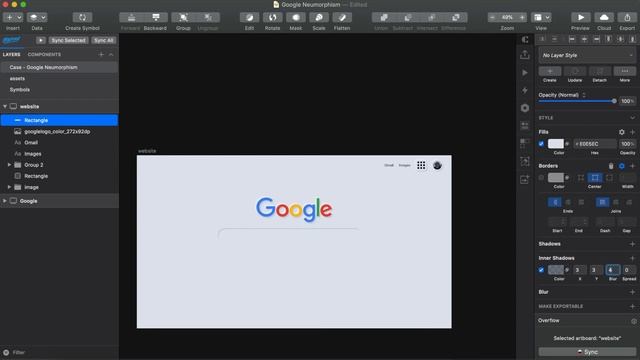Toggle the Borders enabled checkbox
The image size is (640, 360).
[x=541, y=178]
